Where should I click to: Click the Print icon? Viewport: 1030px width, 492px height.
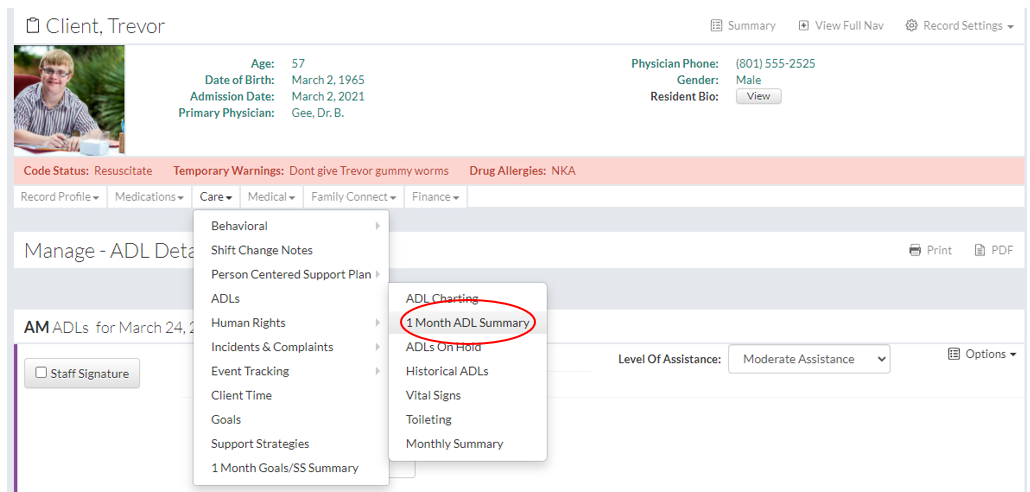(915, 250)
